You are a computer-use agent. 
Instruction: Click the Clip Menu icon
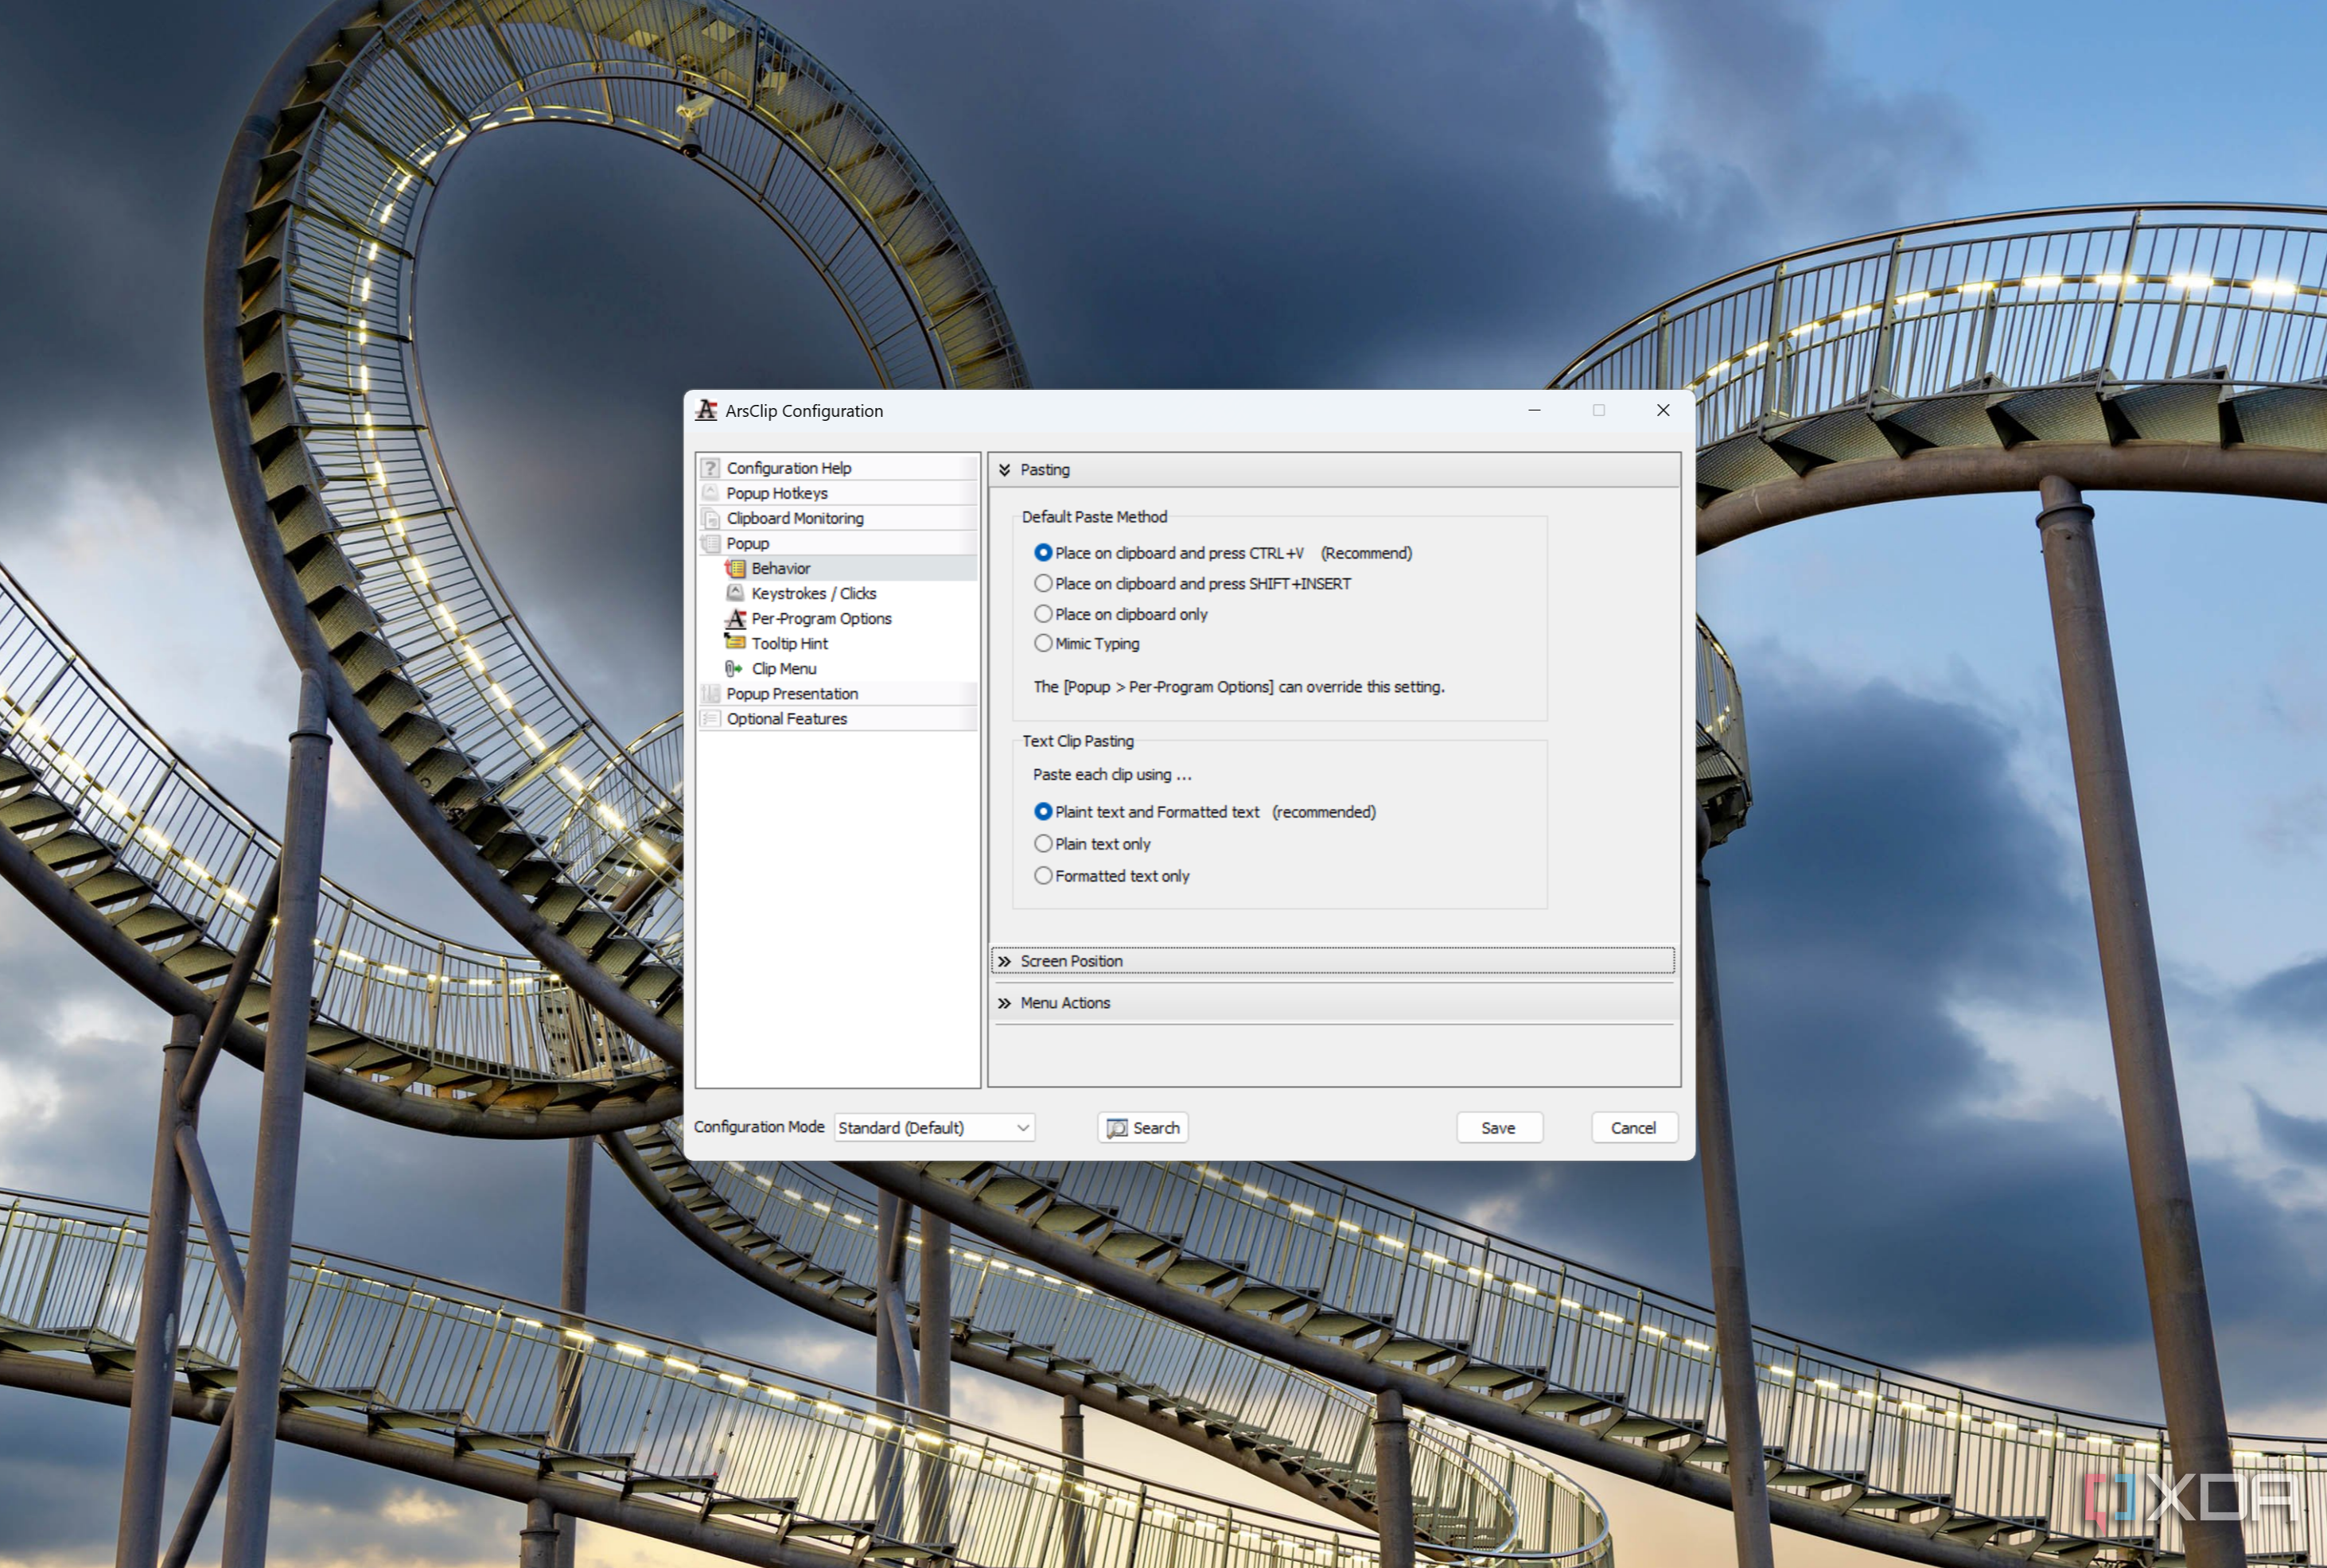click(735, 668)
